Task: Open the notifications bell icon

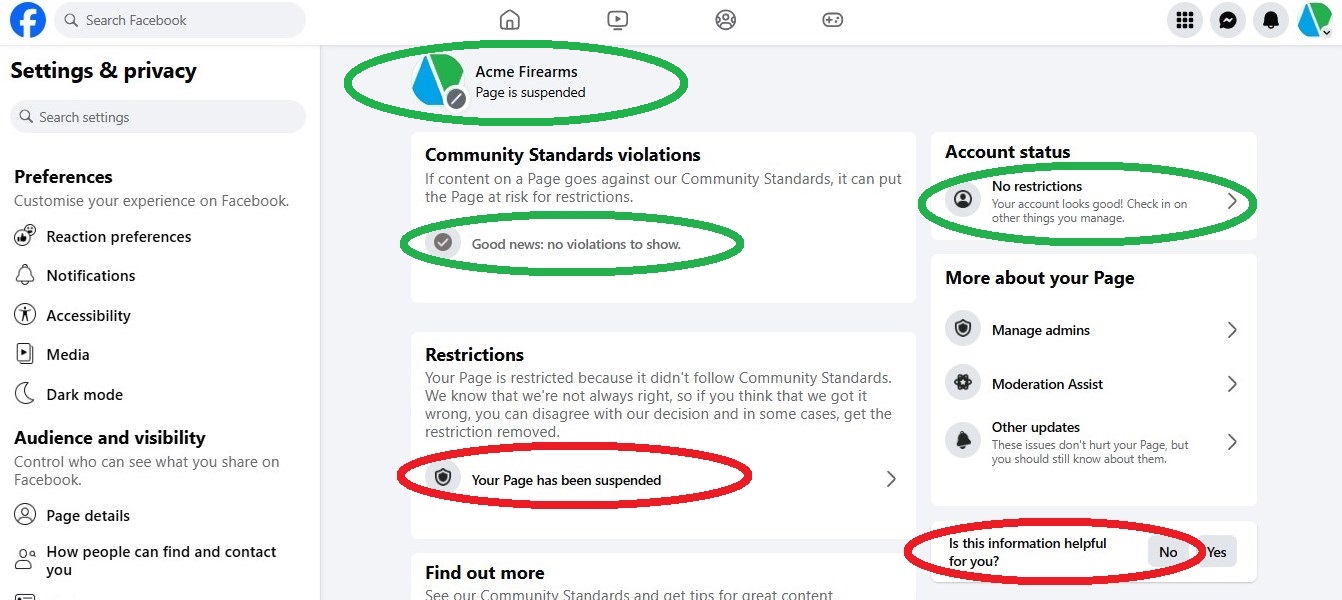Action: coord(1271,20)
